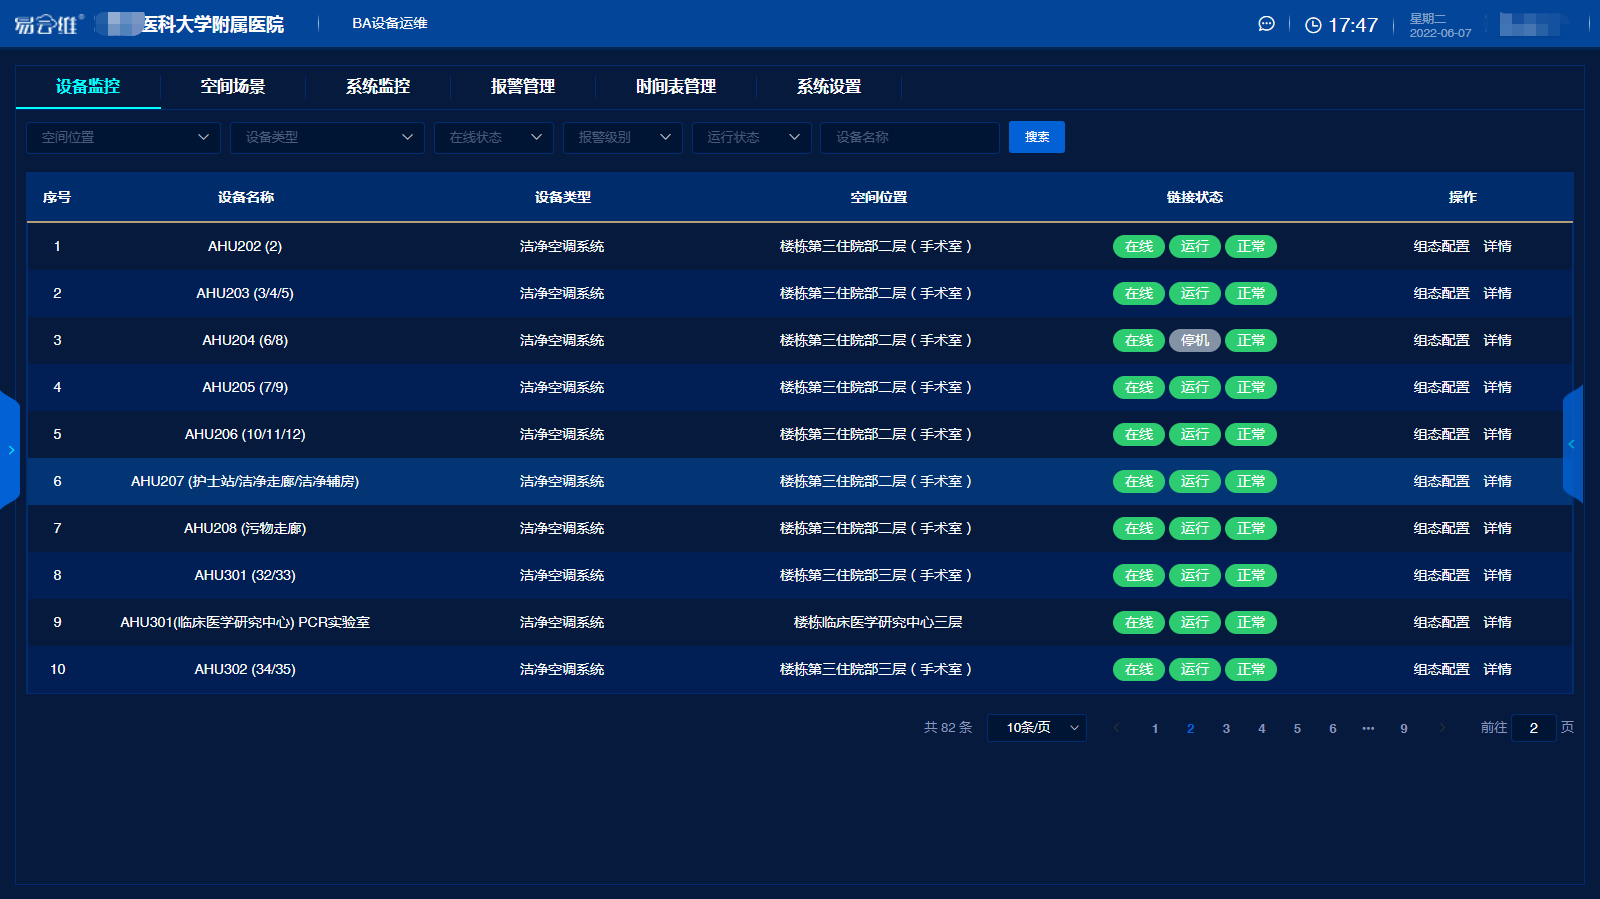Switch to the 空间场景 tab

[232, 87]
